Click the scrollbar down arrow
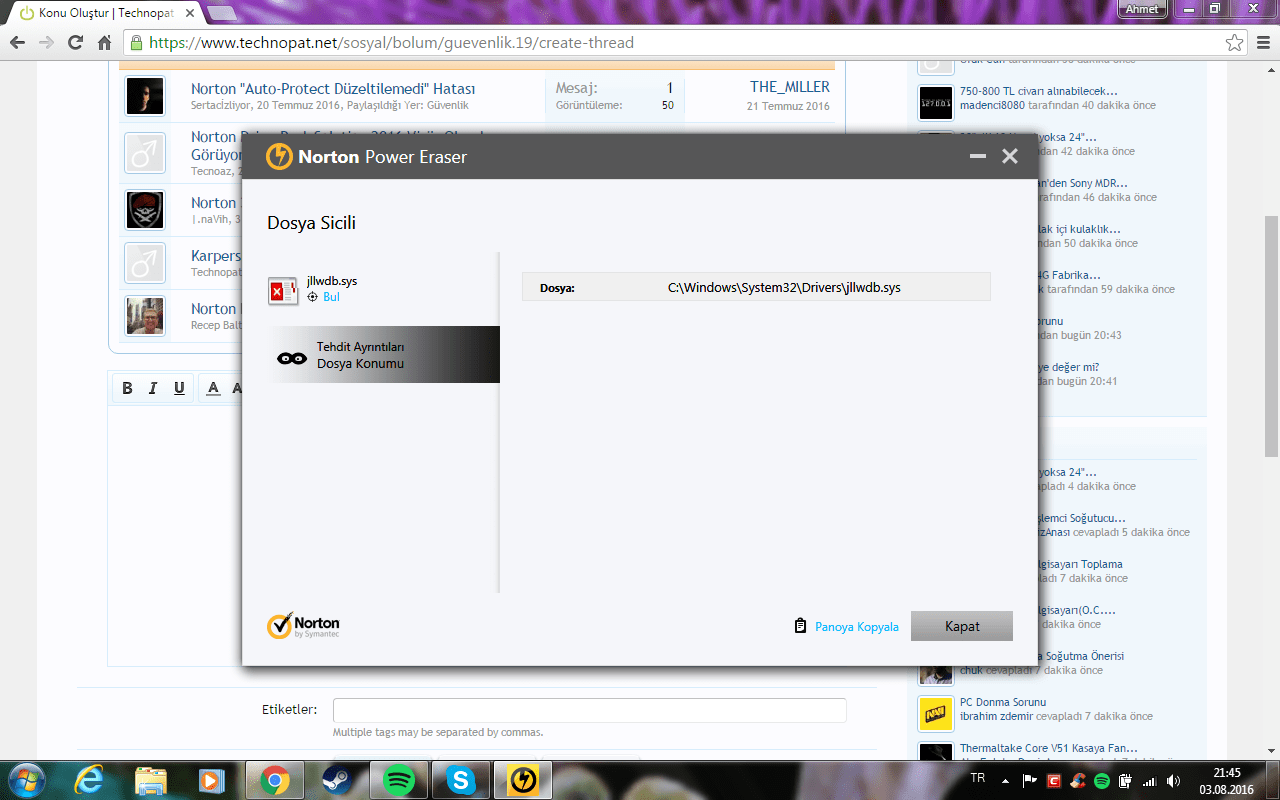 tap(1271, 749)
